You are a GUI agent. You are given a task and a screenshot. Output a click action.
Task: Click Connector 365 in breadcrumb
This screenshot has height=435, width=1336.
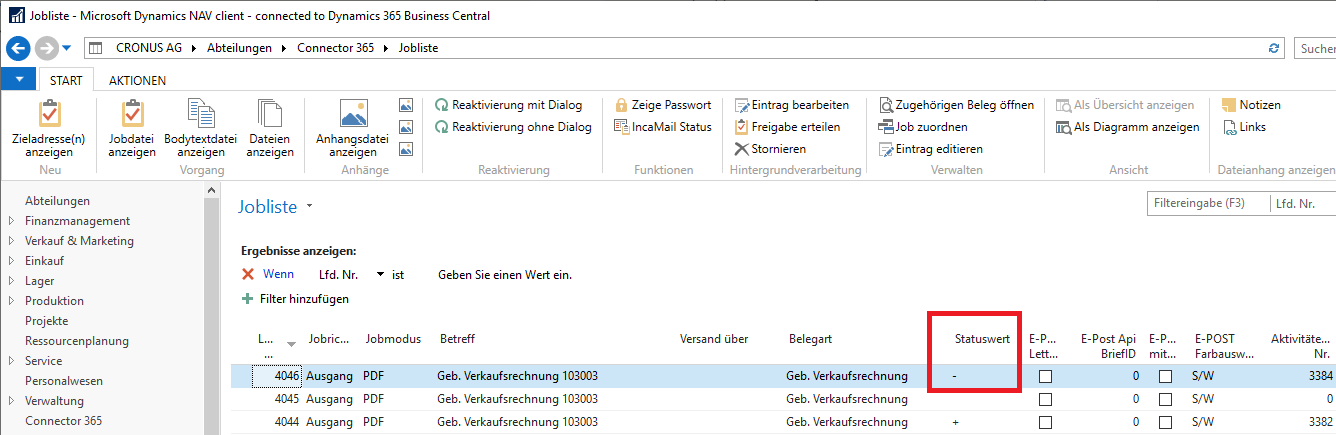335,48
